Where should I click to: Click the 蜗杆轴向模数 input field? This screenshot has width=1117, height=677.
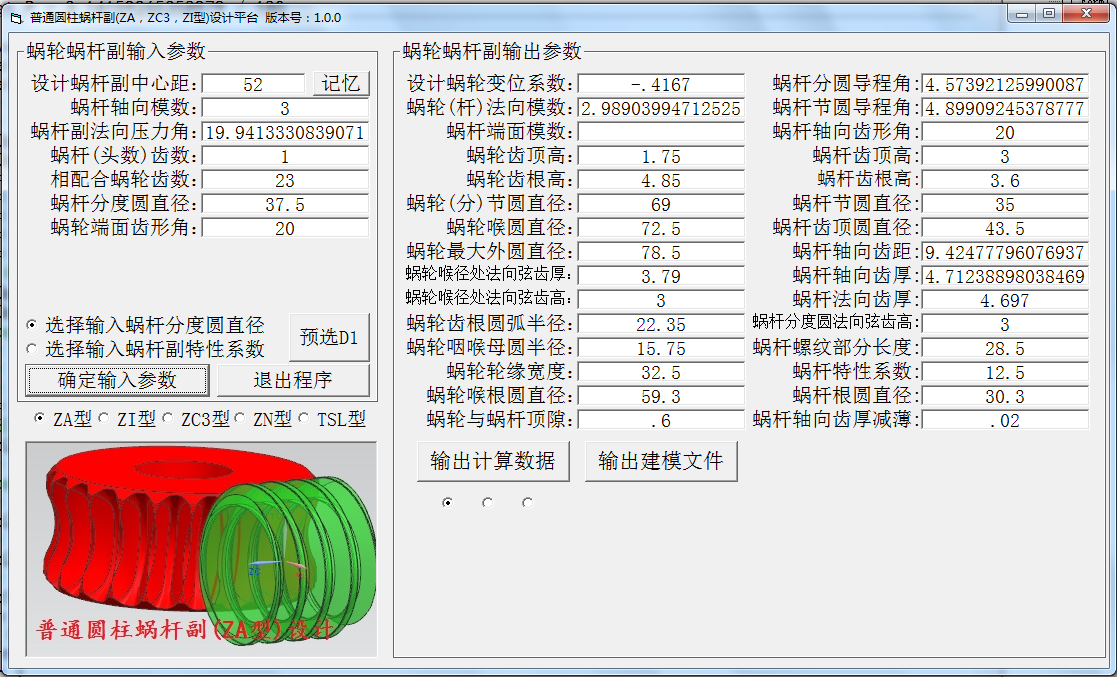click(x=286, y=108)
